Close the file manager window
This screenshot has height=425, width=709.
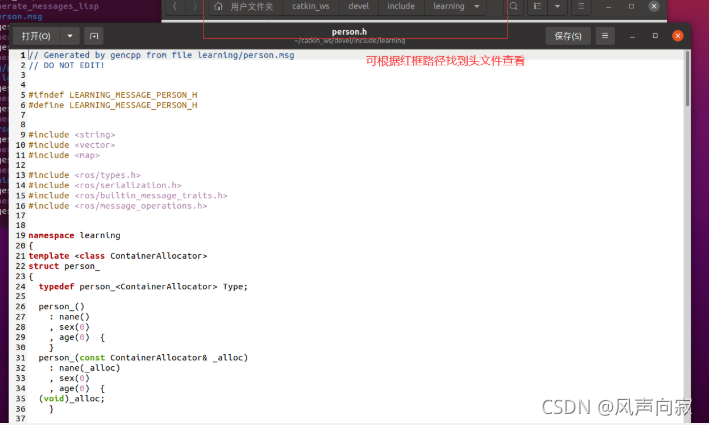pos(654,6)
